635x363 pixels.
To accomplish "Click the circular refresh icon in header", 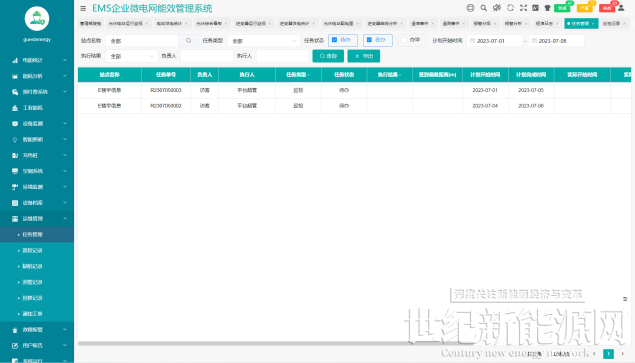I will [x=510, y=8].
